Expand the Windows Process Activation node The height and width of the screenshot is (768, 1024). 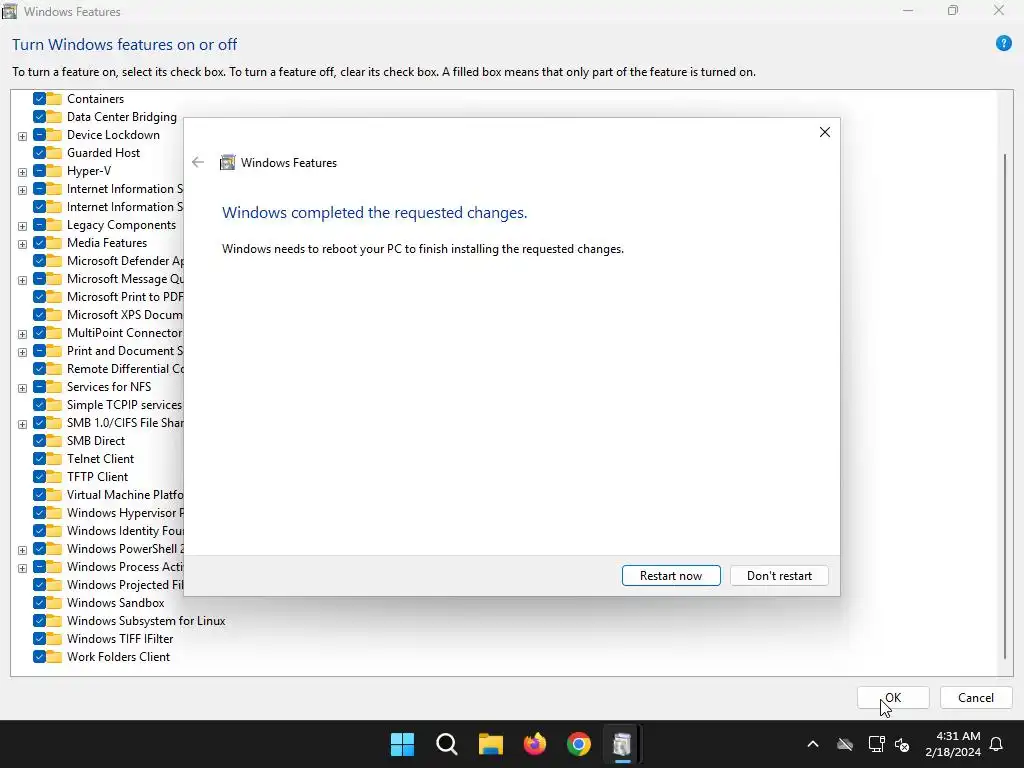pyautogui.click(x=22, y=568)
